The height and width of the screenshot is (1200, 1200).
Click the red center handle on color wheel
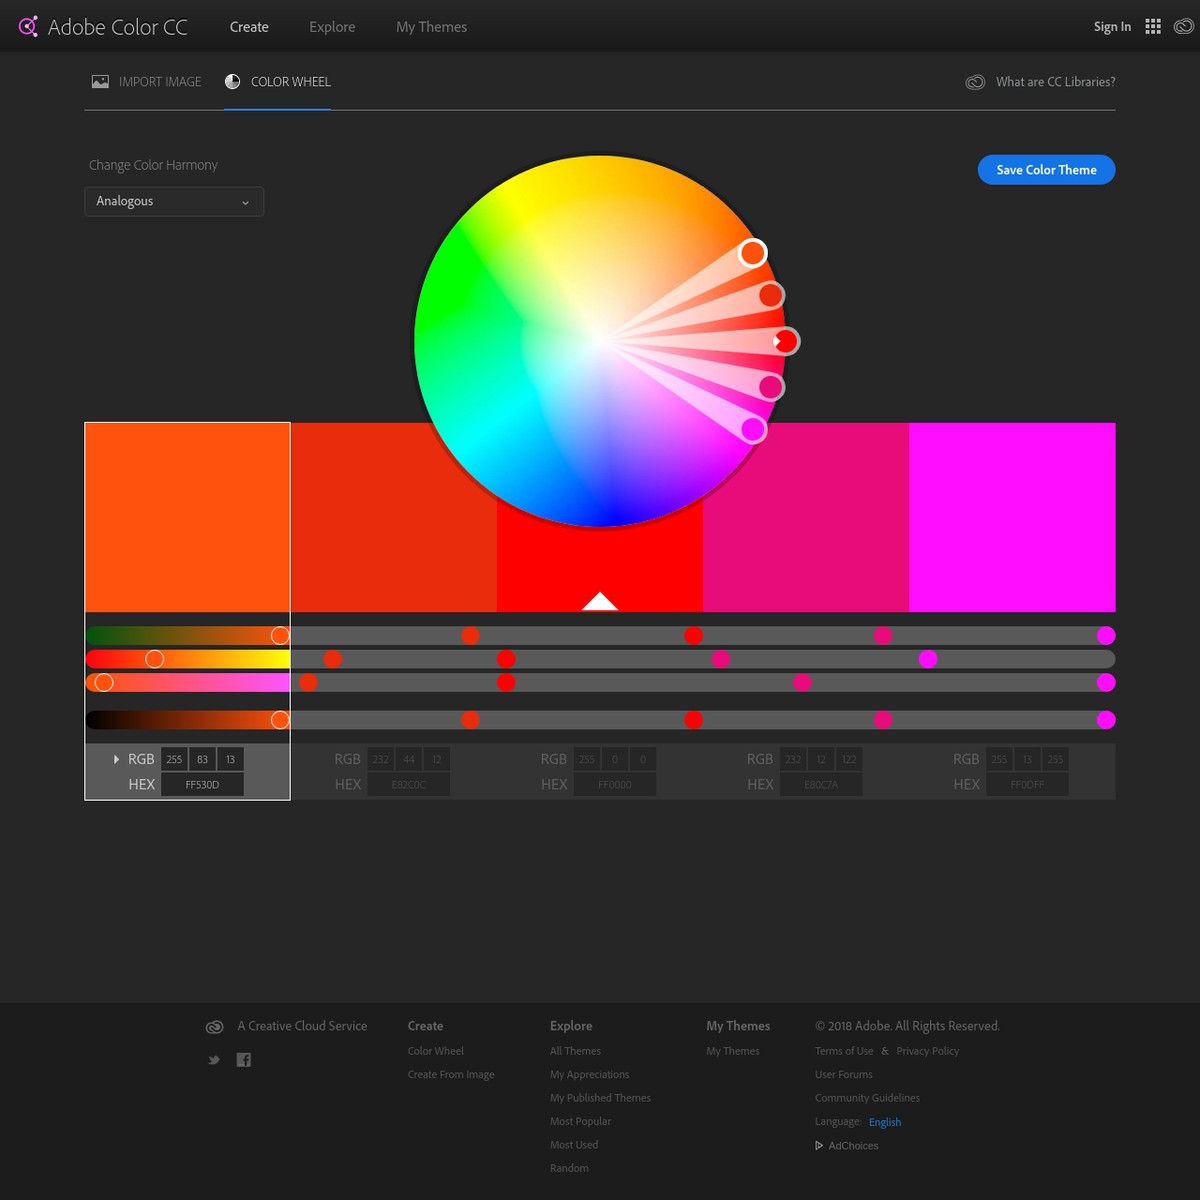786,342
